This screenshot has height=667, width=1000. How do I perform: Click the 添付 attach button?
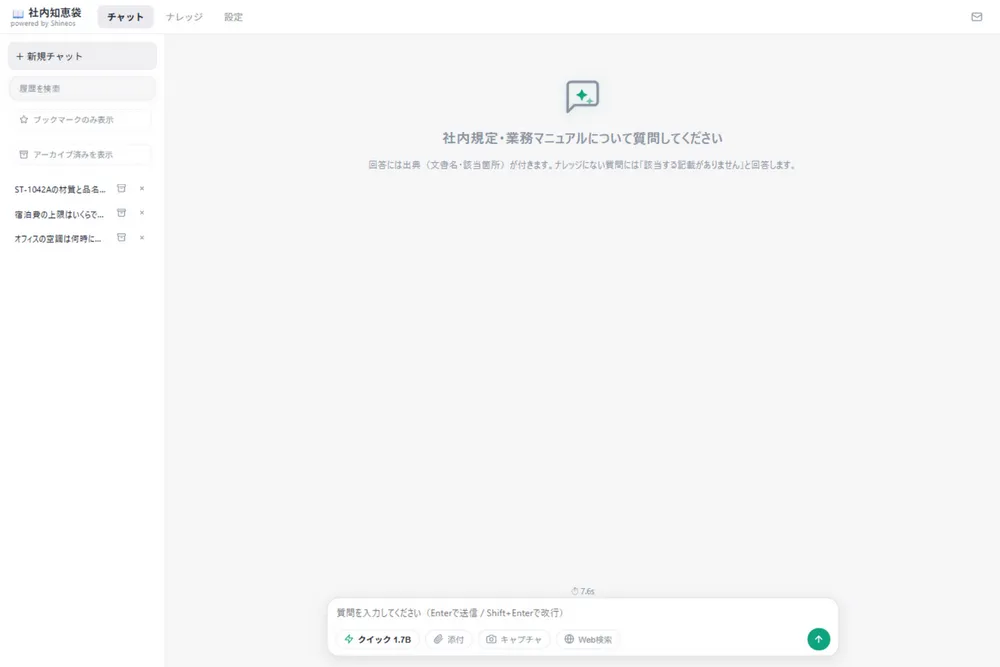pos(449,639)
